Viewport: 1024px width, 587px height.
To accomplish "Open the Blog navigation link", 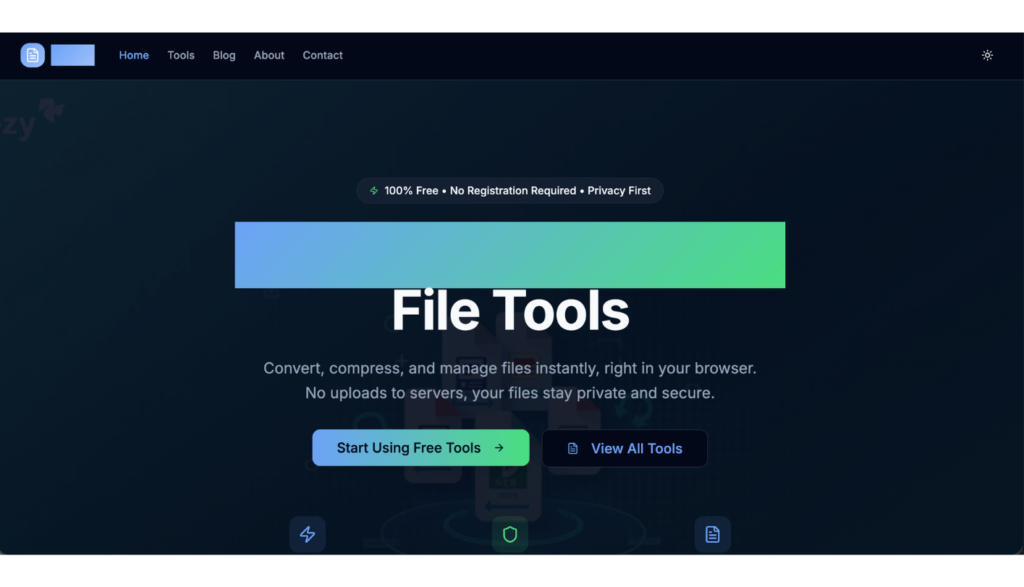I will click(224, 55).
